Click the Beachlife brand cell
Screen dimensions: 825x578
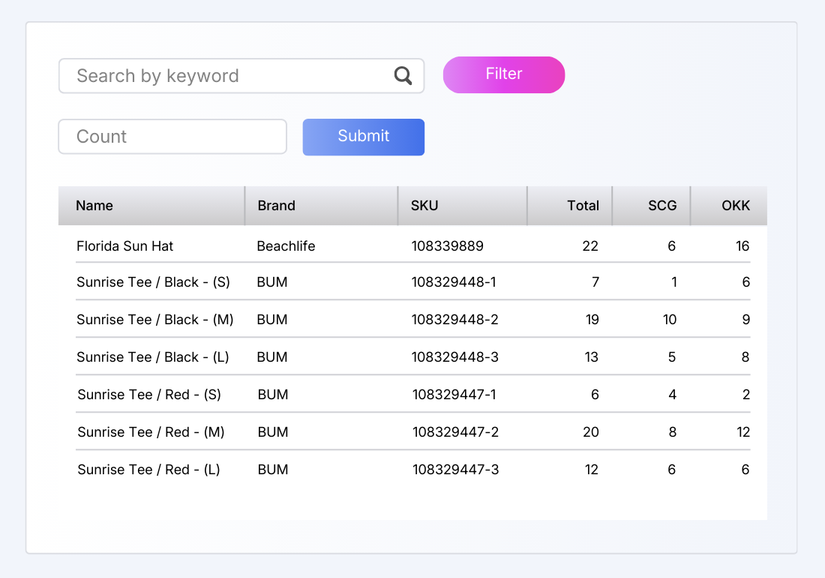[x=285, y=245]
